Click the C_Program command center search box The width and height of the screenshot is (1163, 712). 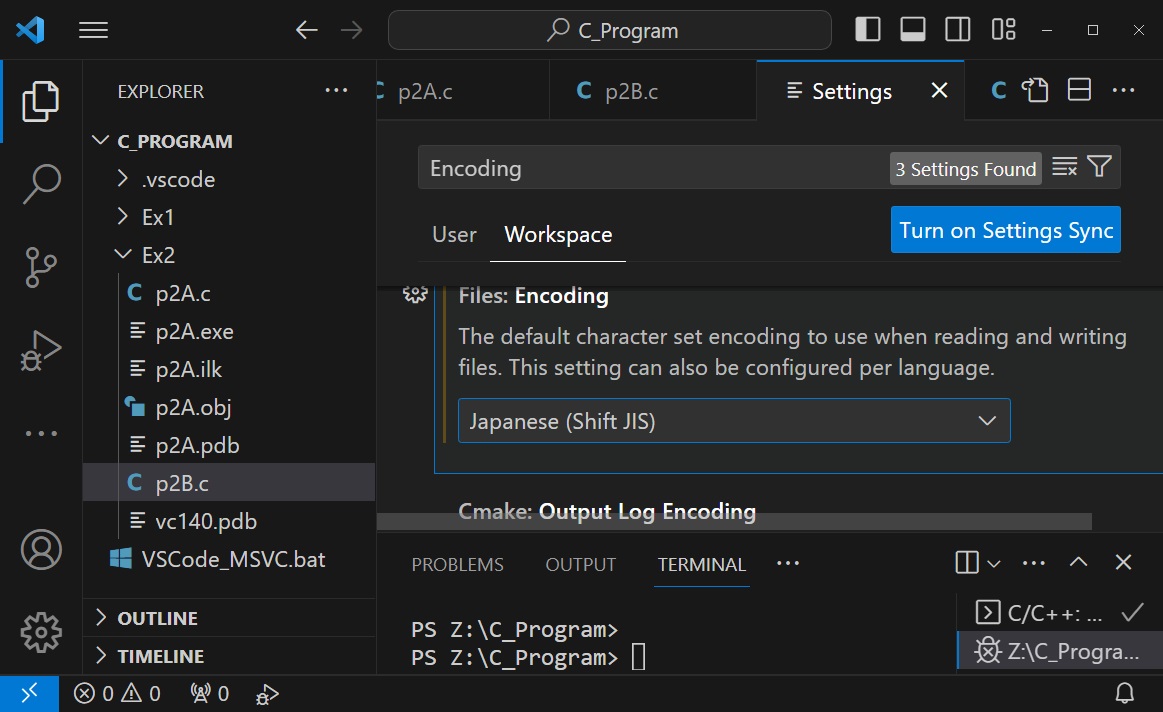coord(610,30)
